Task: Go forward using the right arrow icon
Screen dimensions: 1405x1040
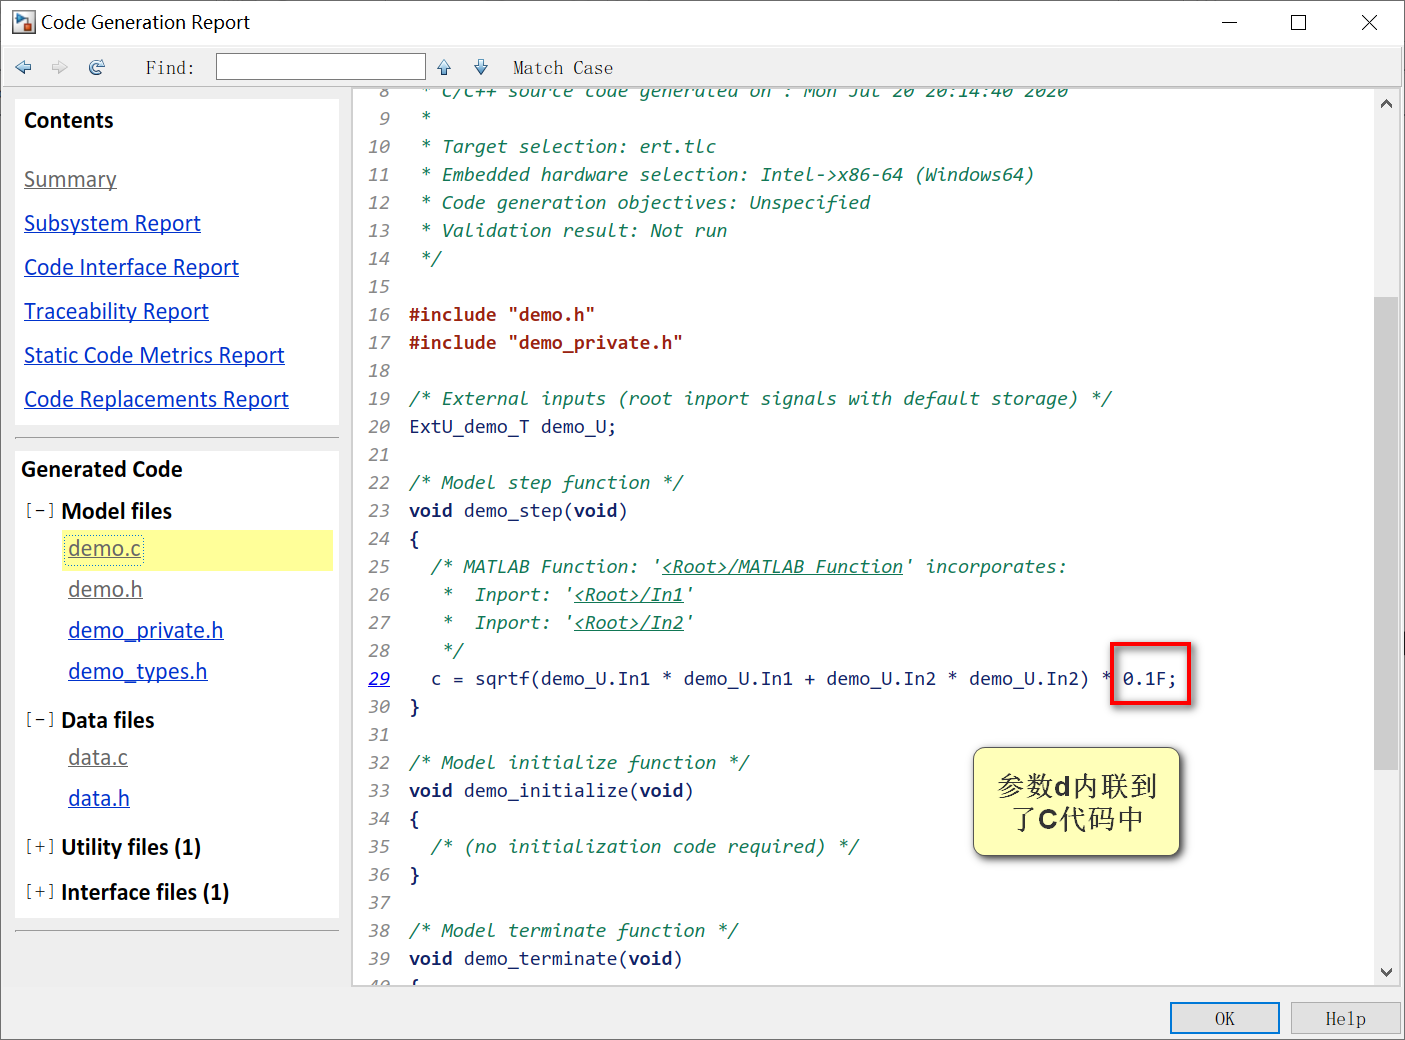Action: tap(60, 67)
